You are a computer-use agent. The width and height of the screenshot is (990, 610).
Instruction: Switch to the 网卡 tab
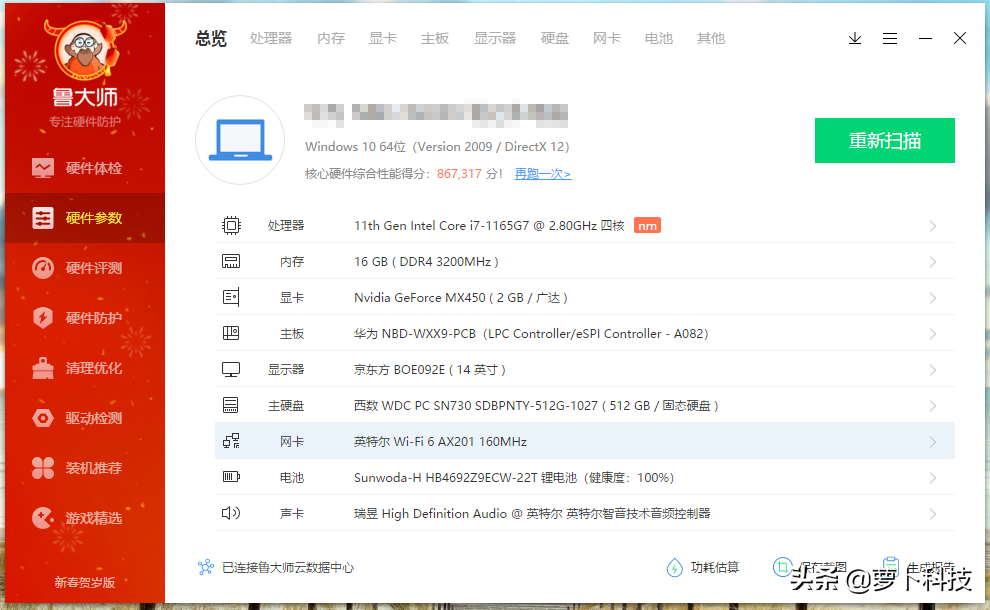[607, 39]
